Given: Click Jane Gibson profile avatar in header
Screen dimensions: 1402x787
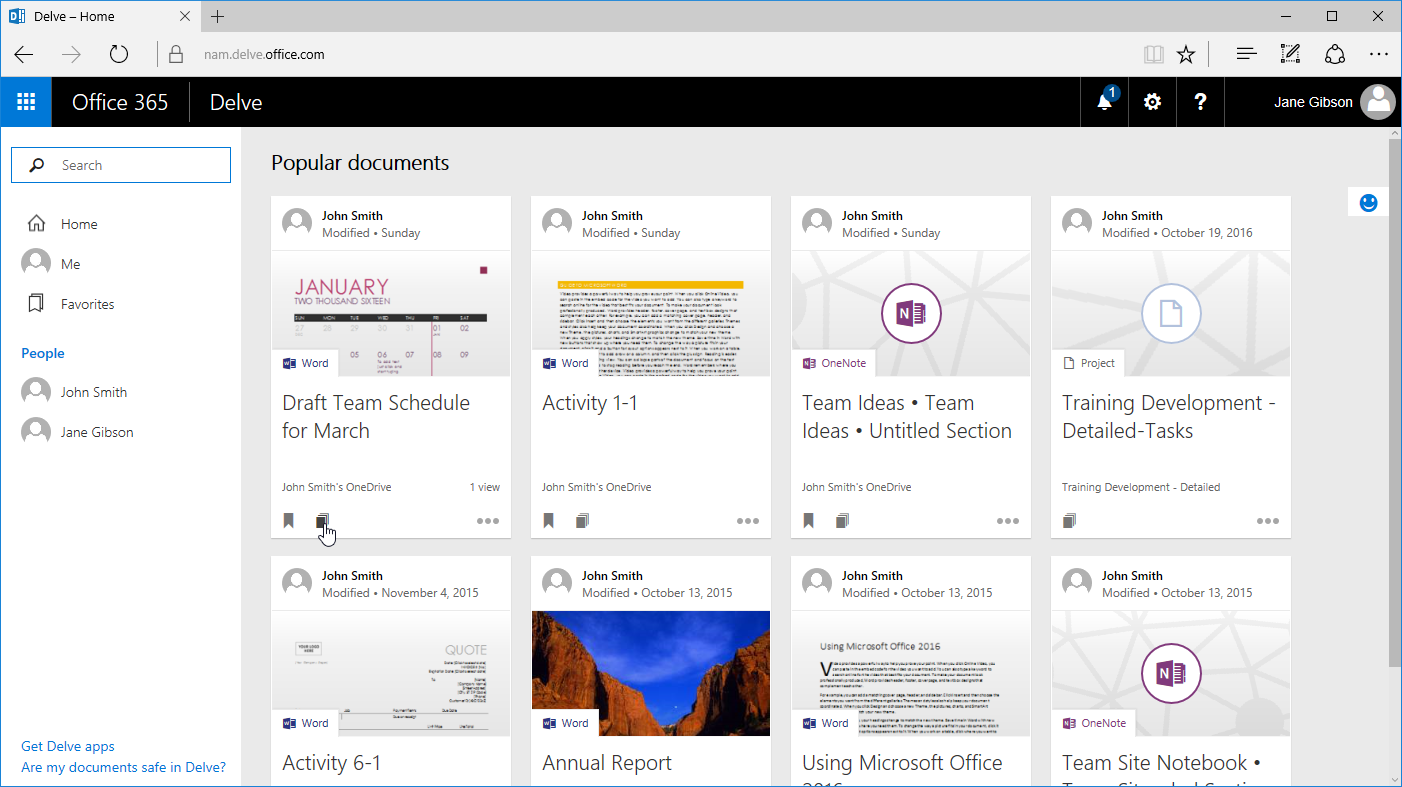Looking at the screenshot, I should [1379, 102].
